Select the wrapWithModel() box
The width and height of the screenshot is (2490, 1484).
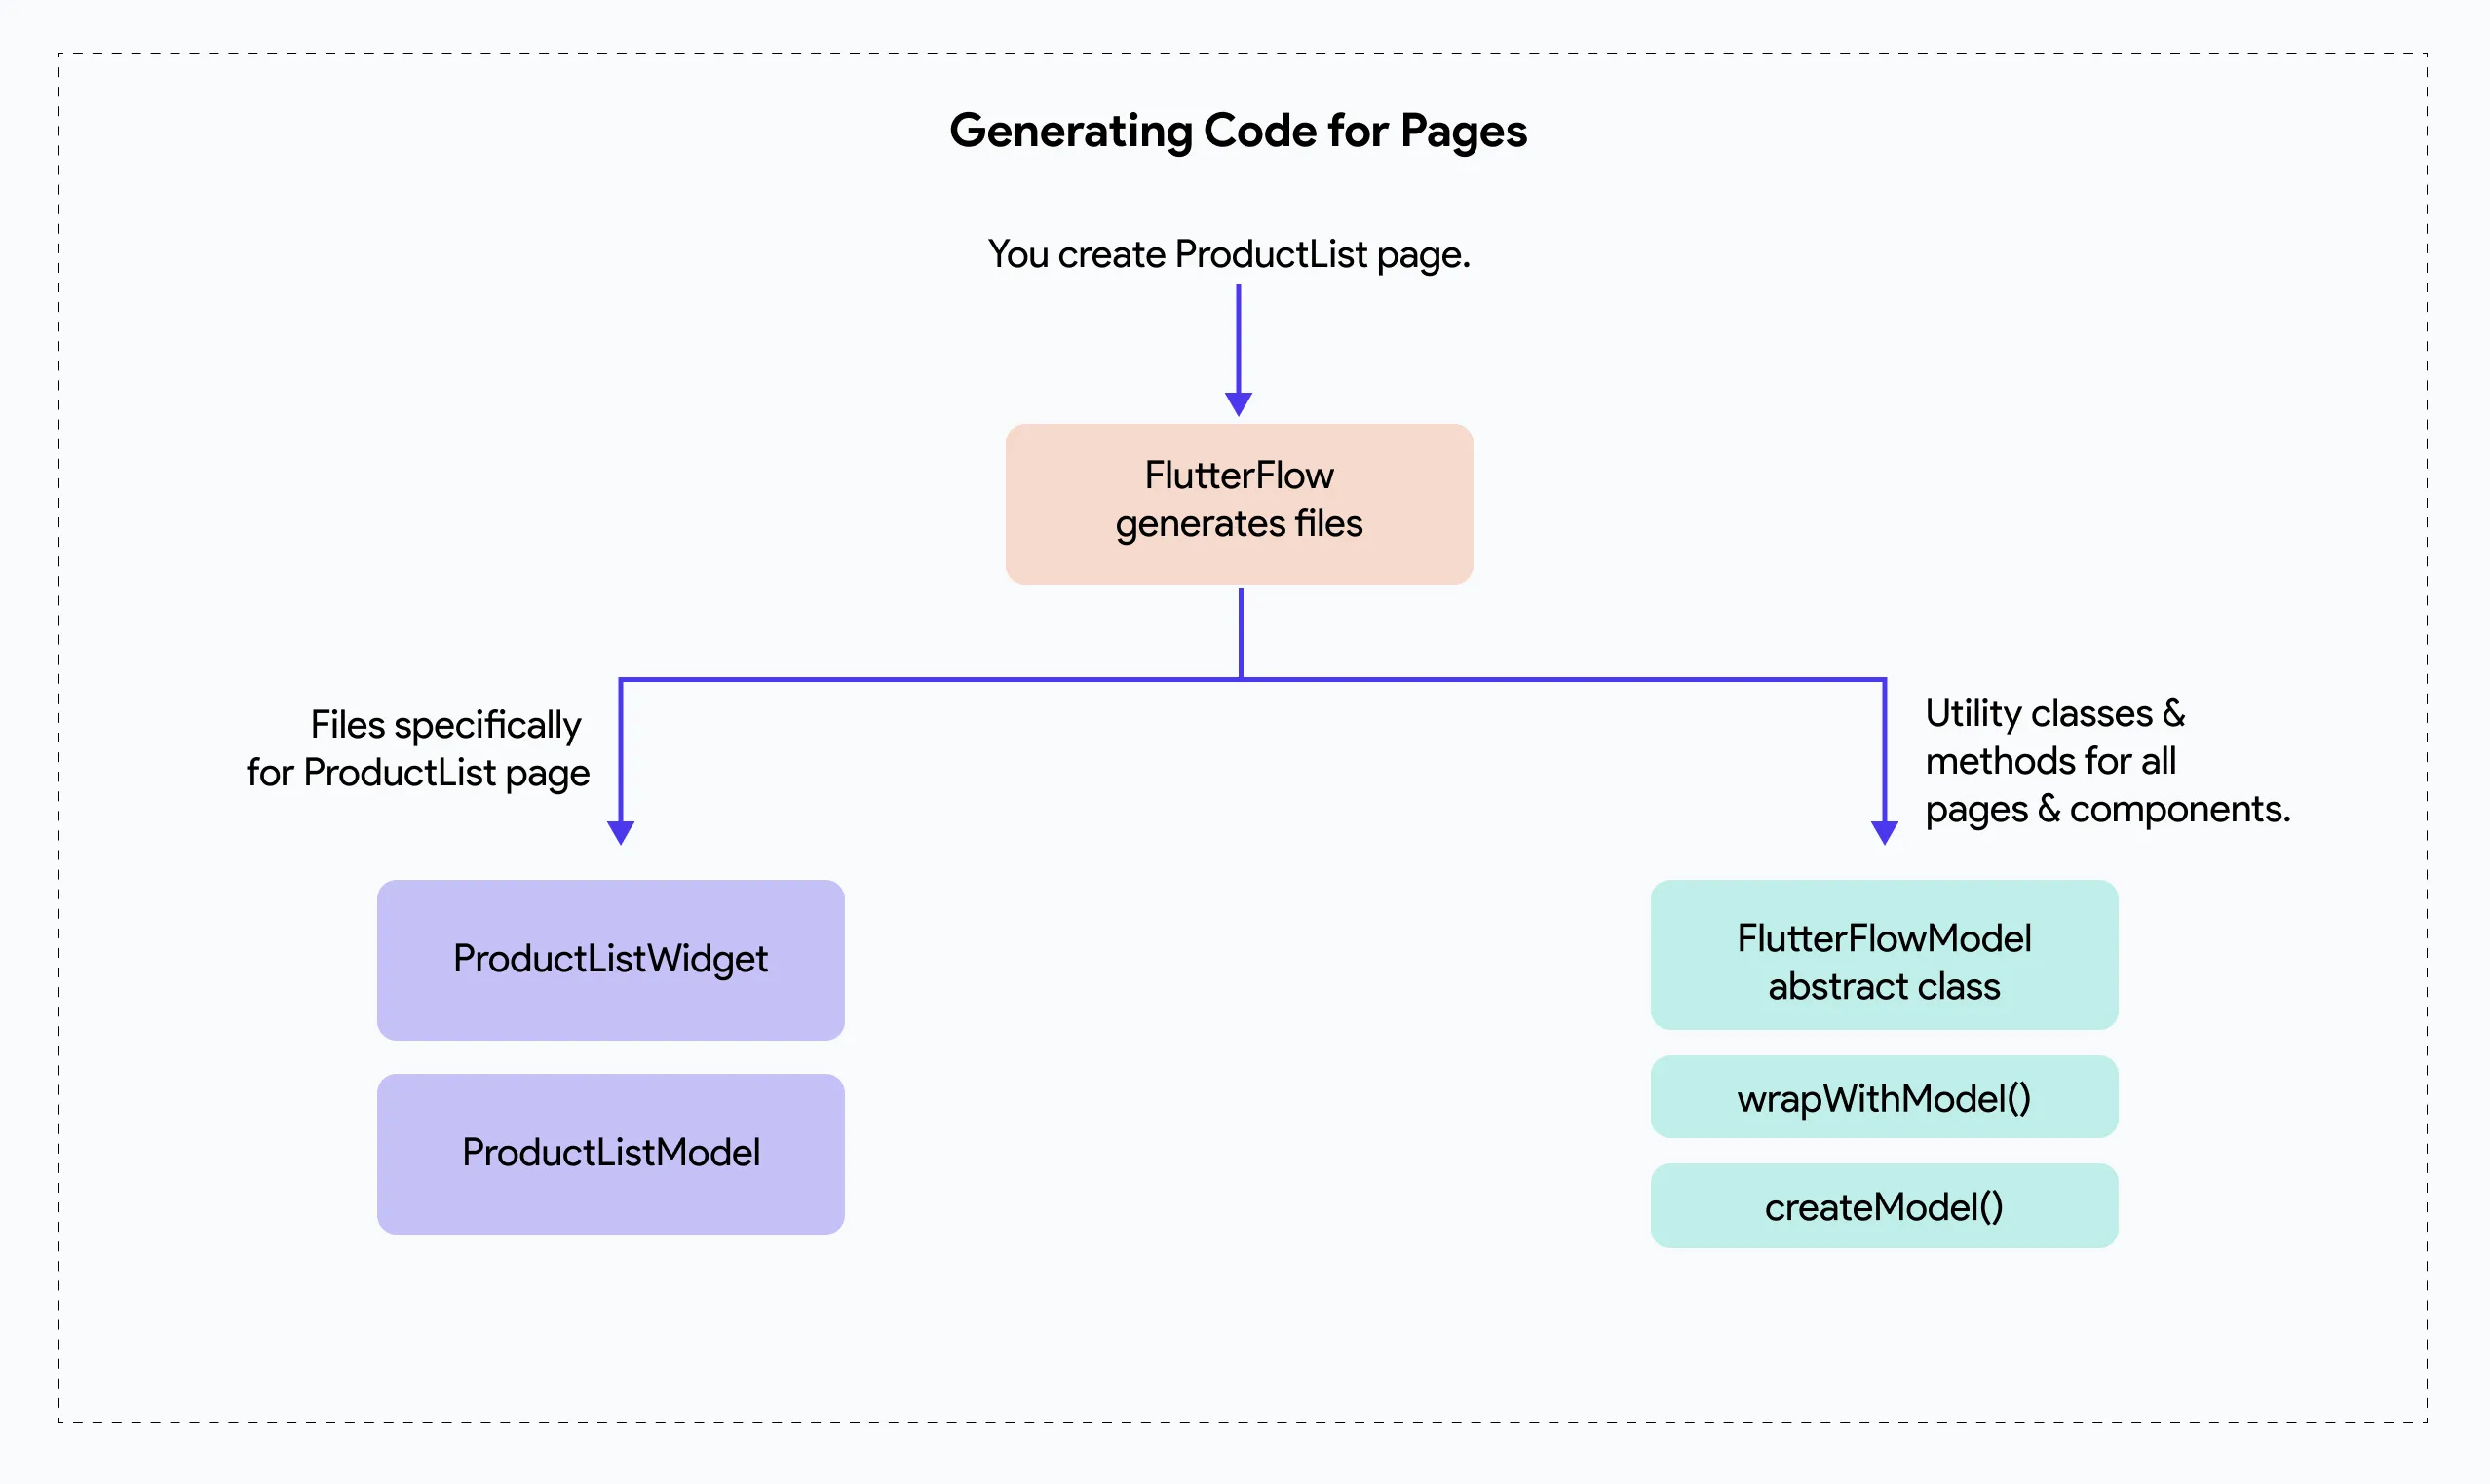pos(1884,1097)
